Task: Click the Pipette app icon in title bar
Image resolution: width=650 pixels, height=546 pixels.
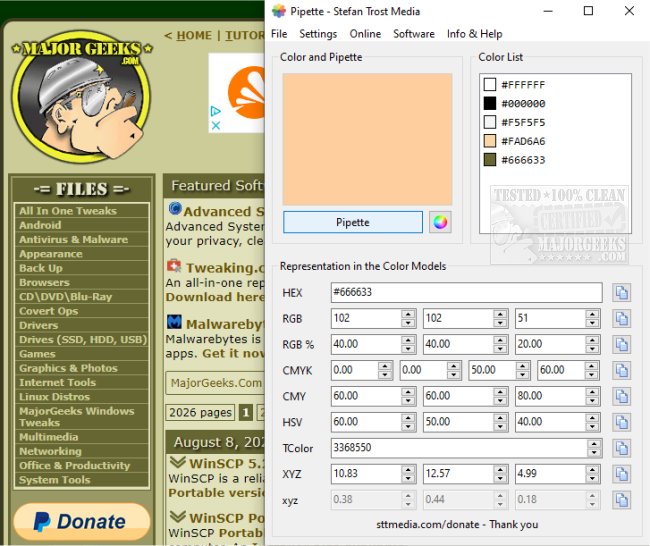Action: tap(279, 11)
